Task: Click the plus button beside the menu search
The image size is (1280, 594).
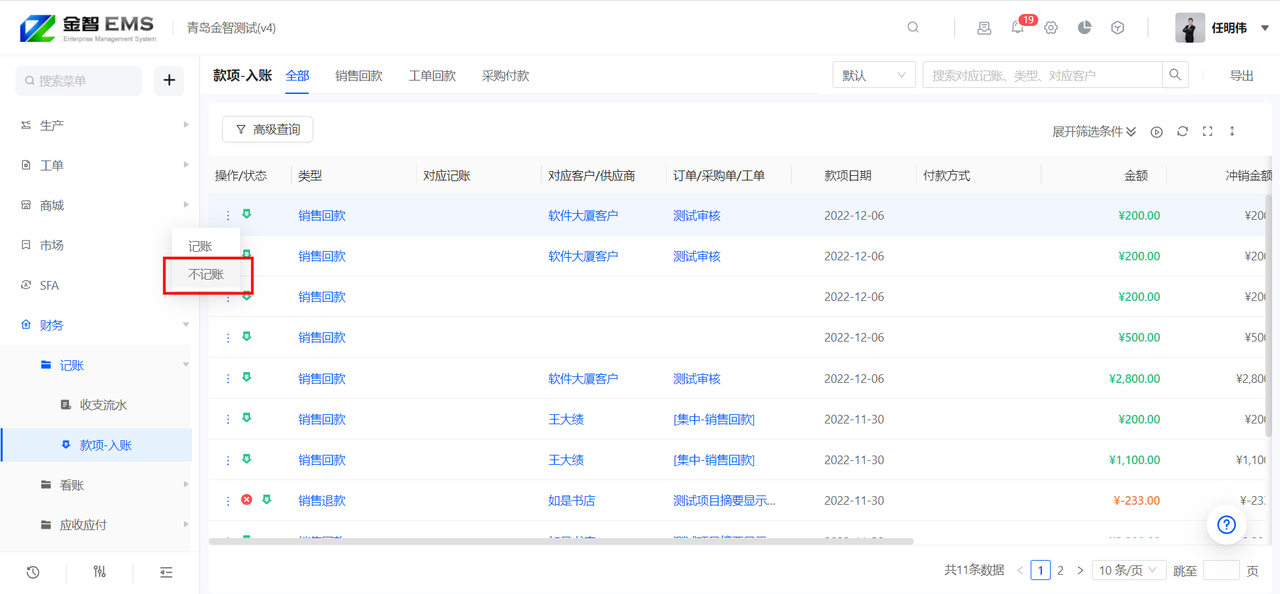Action: (x=169, y=80)
